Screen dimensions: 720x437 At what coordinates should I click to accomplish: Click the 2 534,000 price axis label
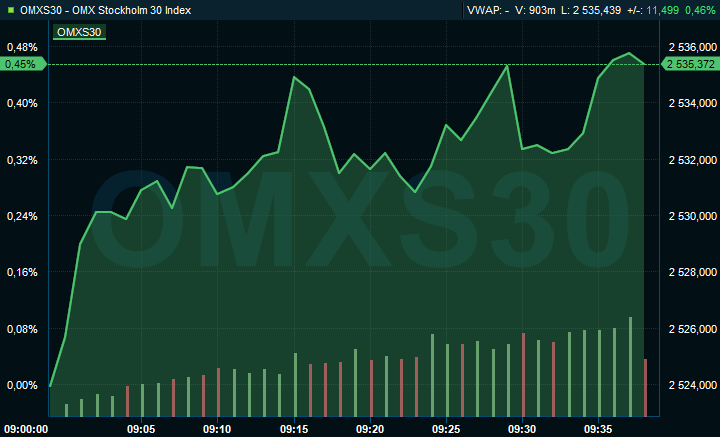coord(693,103)
